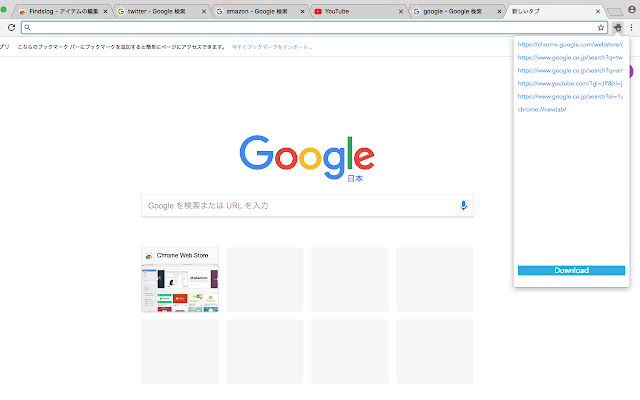The width and height of the screenshot is (640, 400).
Task: Switch to the YouTube tab
Action: 358,11
